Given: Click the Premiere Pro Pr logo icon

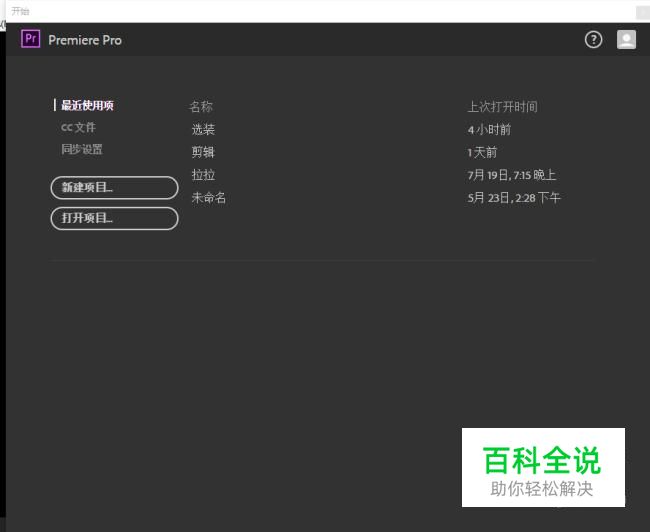Looking at the screenshot, I should tap(31, 39).
